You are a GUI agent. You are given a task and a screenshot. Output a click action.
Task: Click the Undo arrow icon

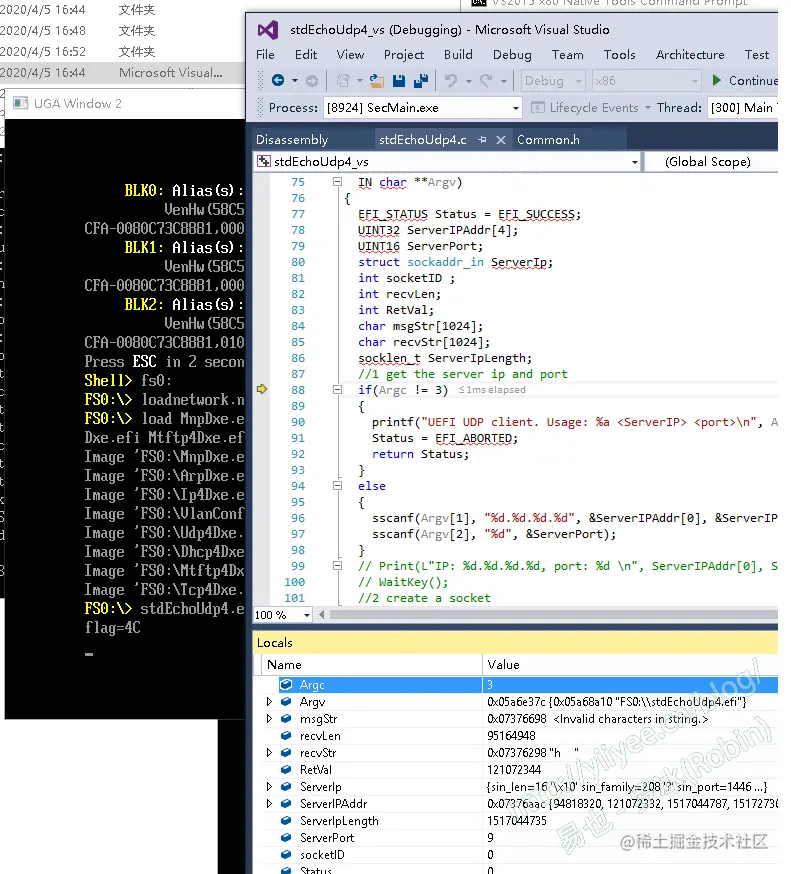coord(451,81)
